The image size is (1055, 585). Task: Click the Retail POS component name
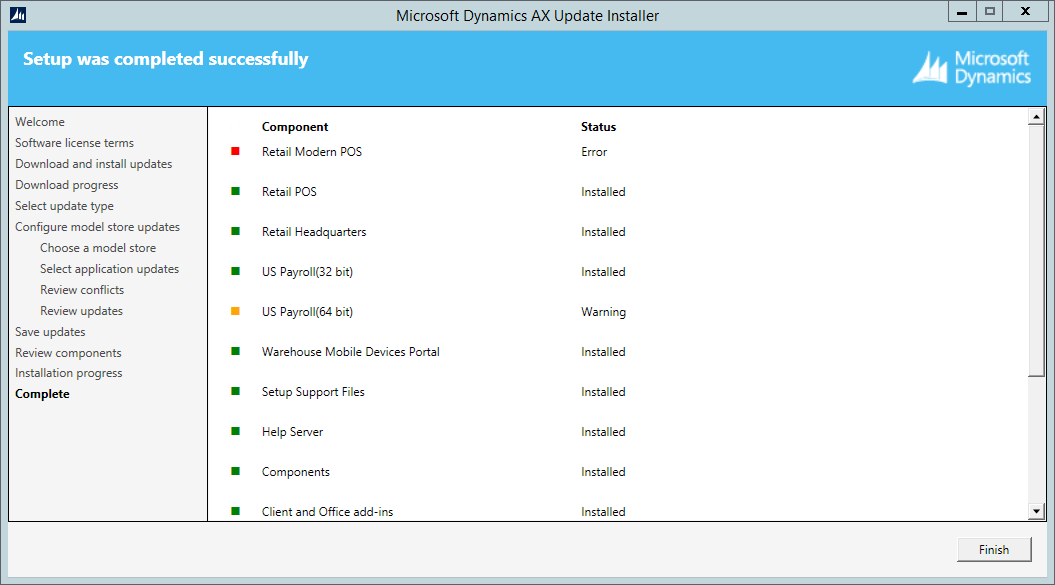coord(289,192)
